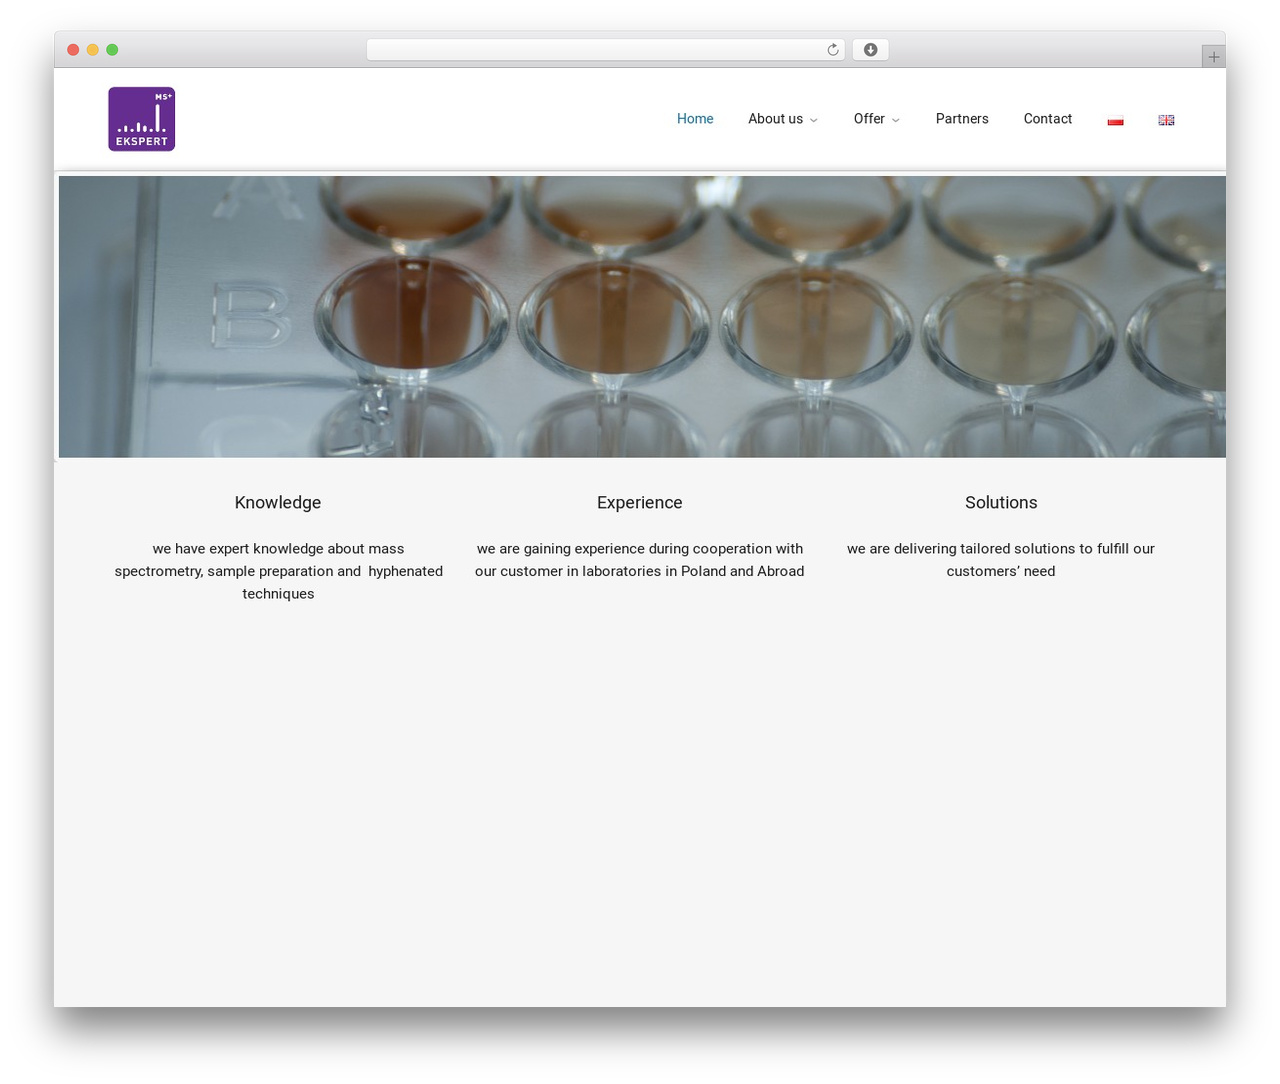The height and width of the screenshot is (1084, 1280).
Task: Click the text about laboratories in Poland and Abroad
Action: [640, 560]
